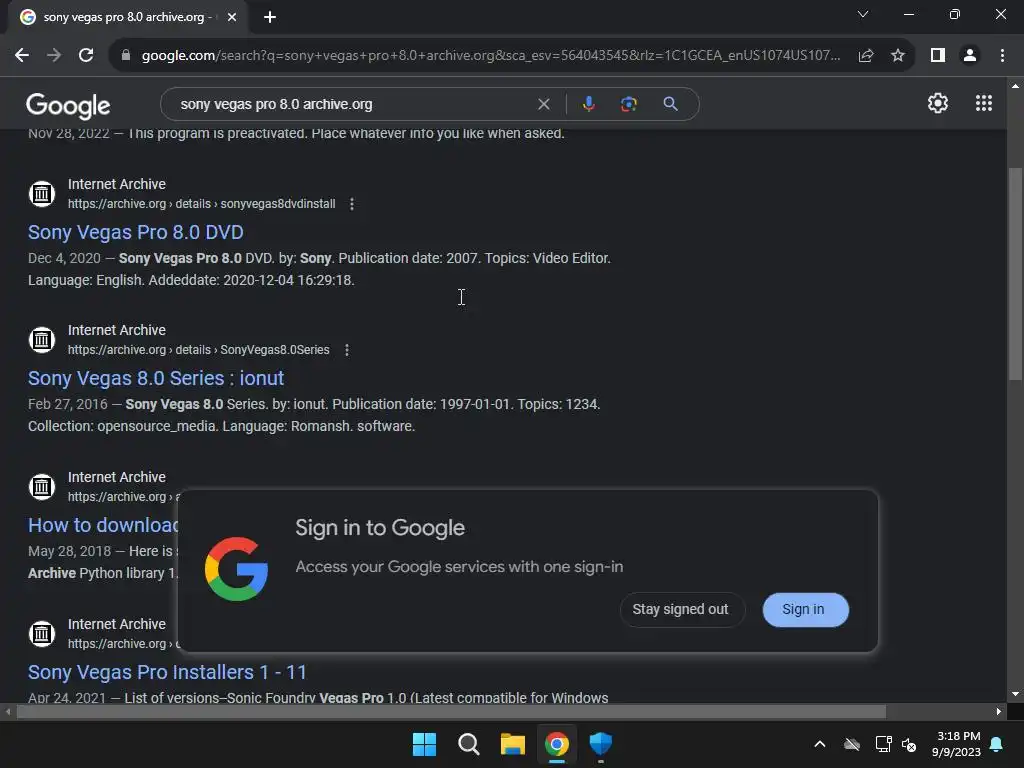This screenshot has height=768, width=1024.
Task: Open File Explorer from the taskbar
Action: tap(513, 744)
